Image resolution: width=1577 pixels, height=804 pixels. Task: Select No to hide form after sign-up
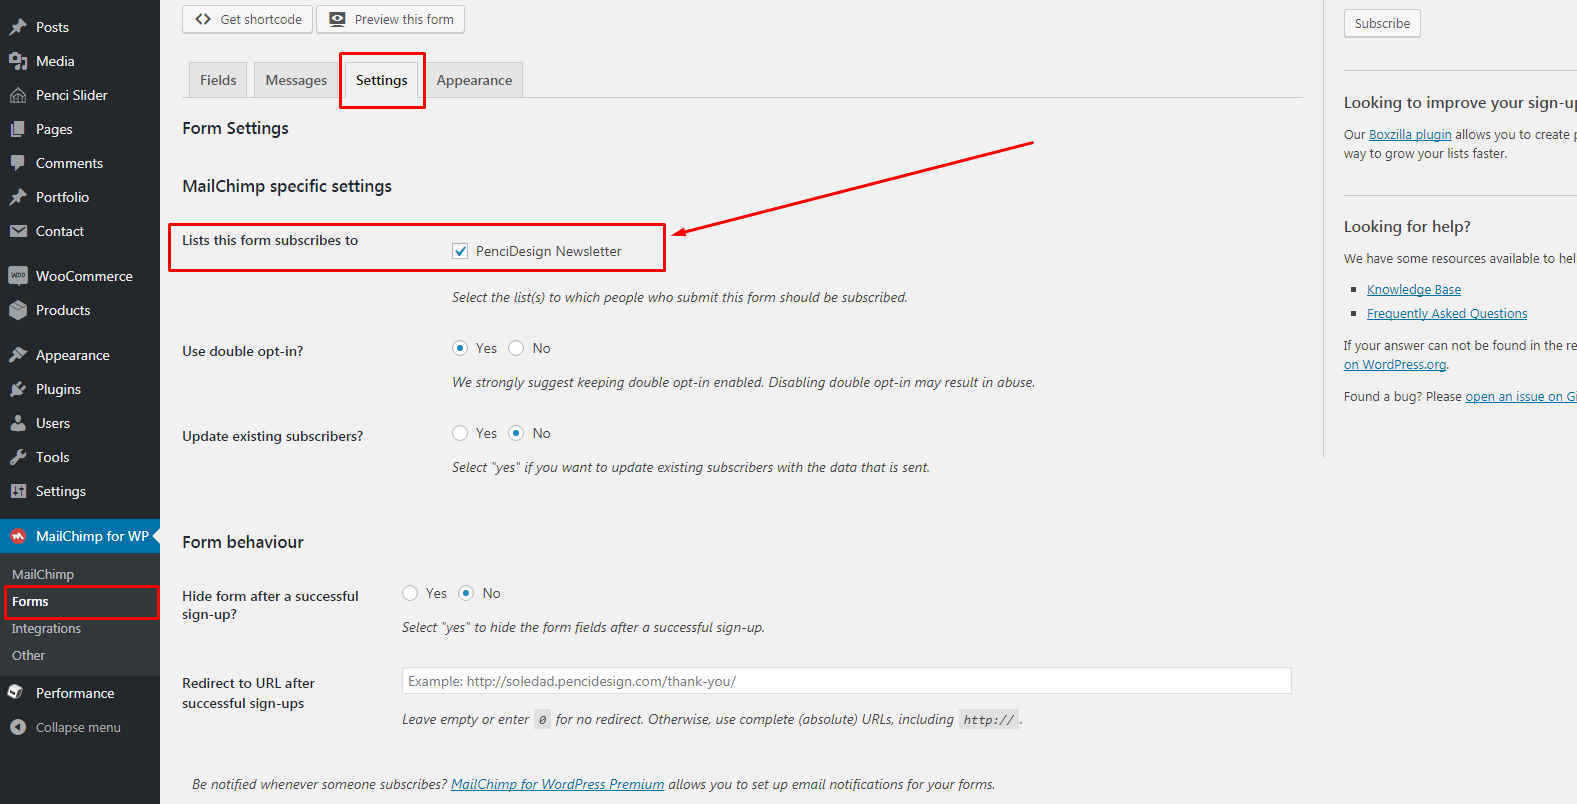(466, 593)
